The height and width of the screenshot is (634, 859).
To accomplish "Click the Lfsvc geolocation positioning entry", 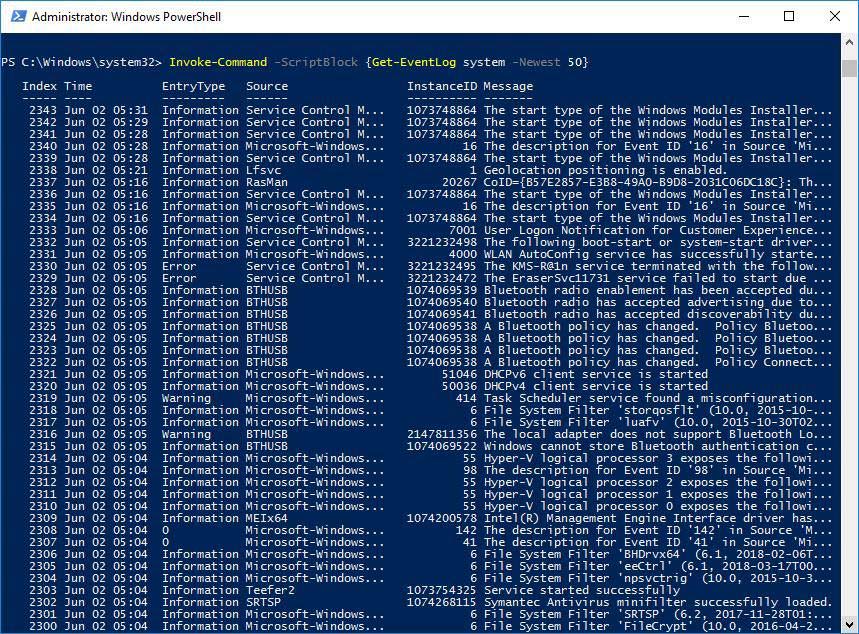I will 400,170.
